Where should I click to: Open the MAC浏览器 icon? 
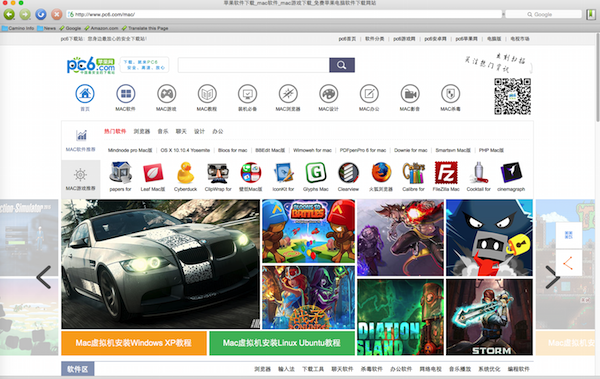point(288,94)
